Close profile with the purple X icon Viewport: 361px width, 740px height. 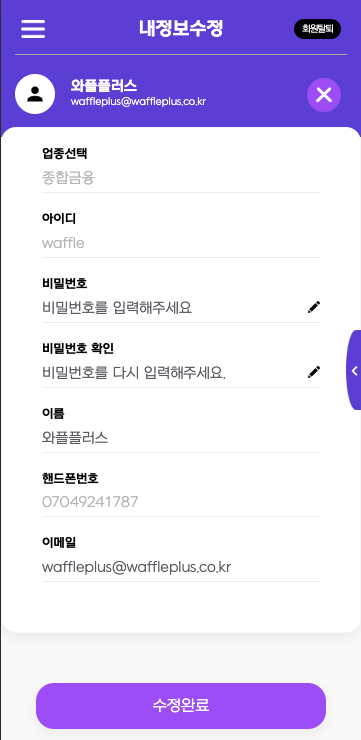click(324, 95)
